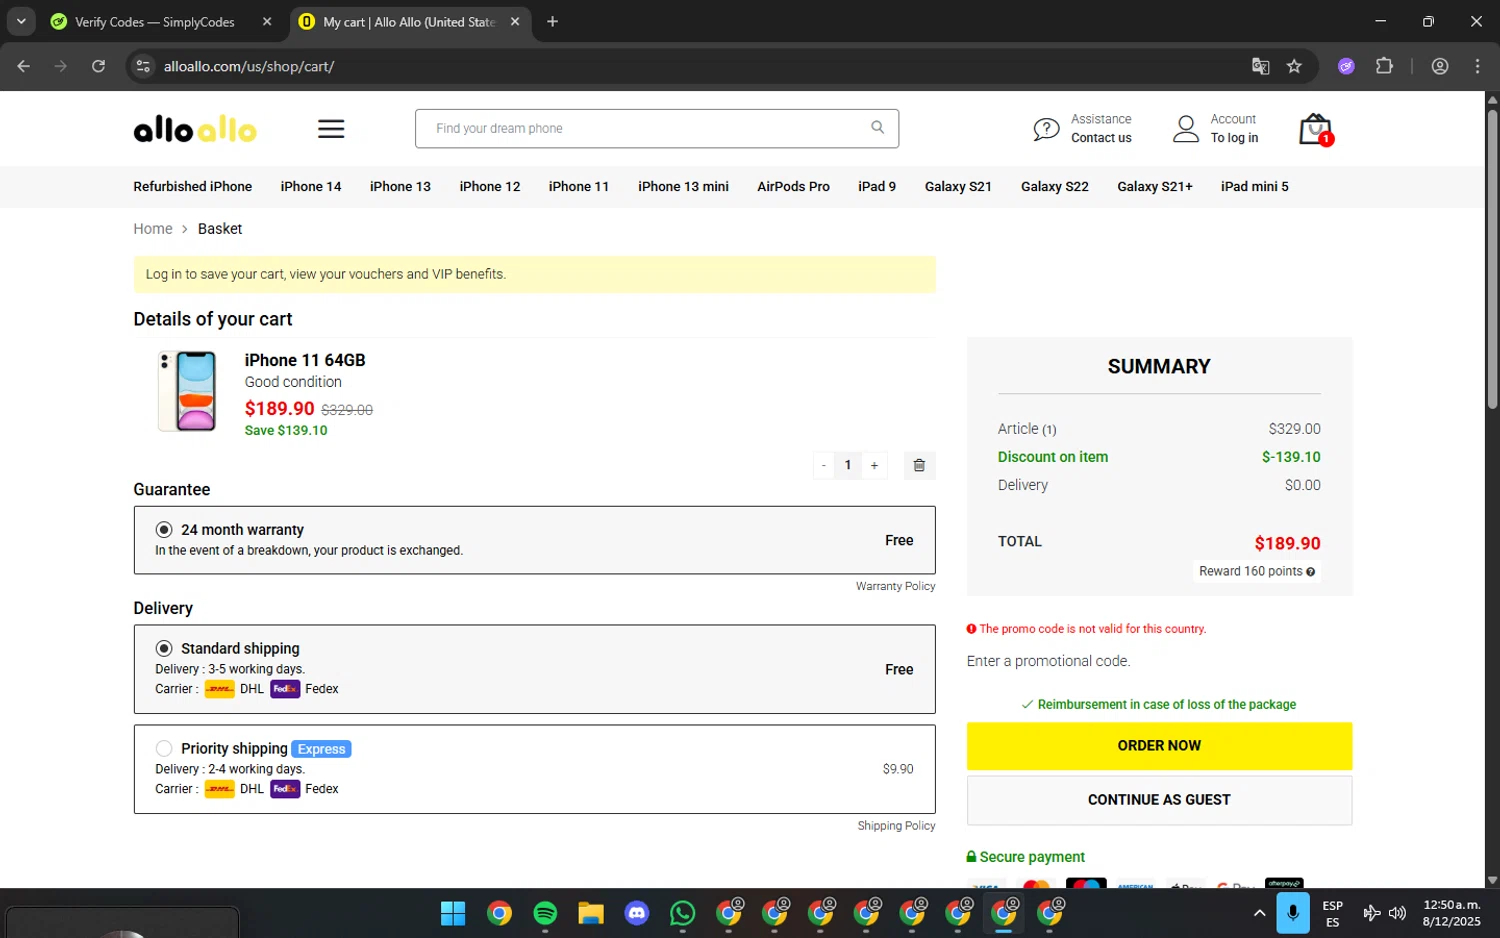
Task: Reload the page
Action: 98,66
